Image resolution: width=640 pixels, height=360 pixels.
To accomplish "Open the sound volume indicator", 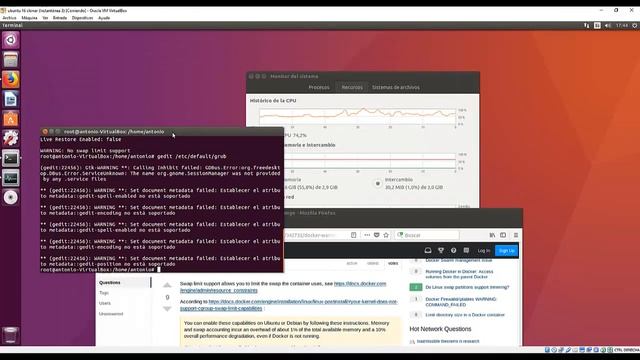I will [608, 25].
